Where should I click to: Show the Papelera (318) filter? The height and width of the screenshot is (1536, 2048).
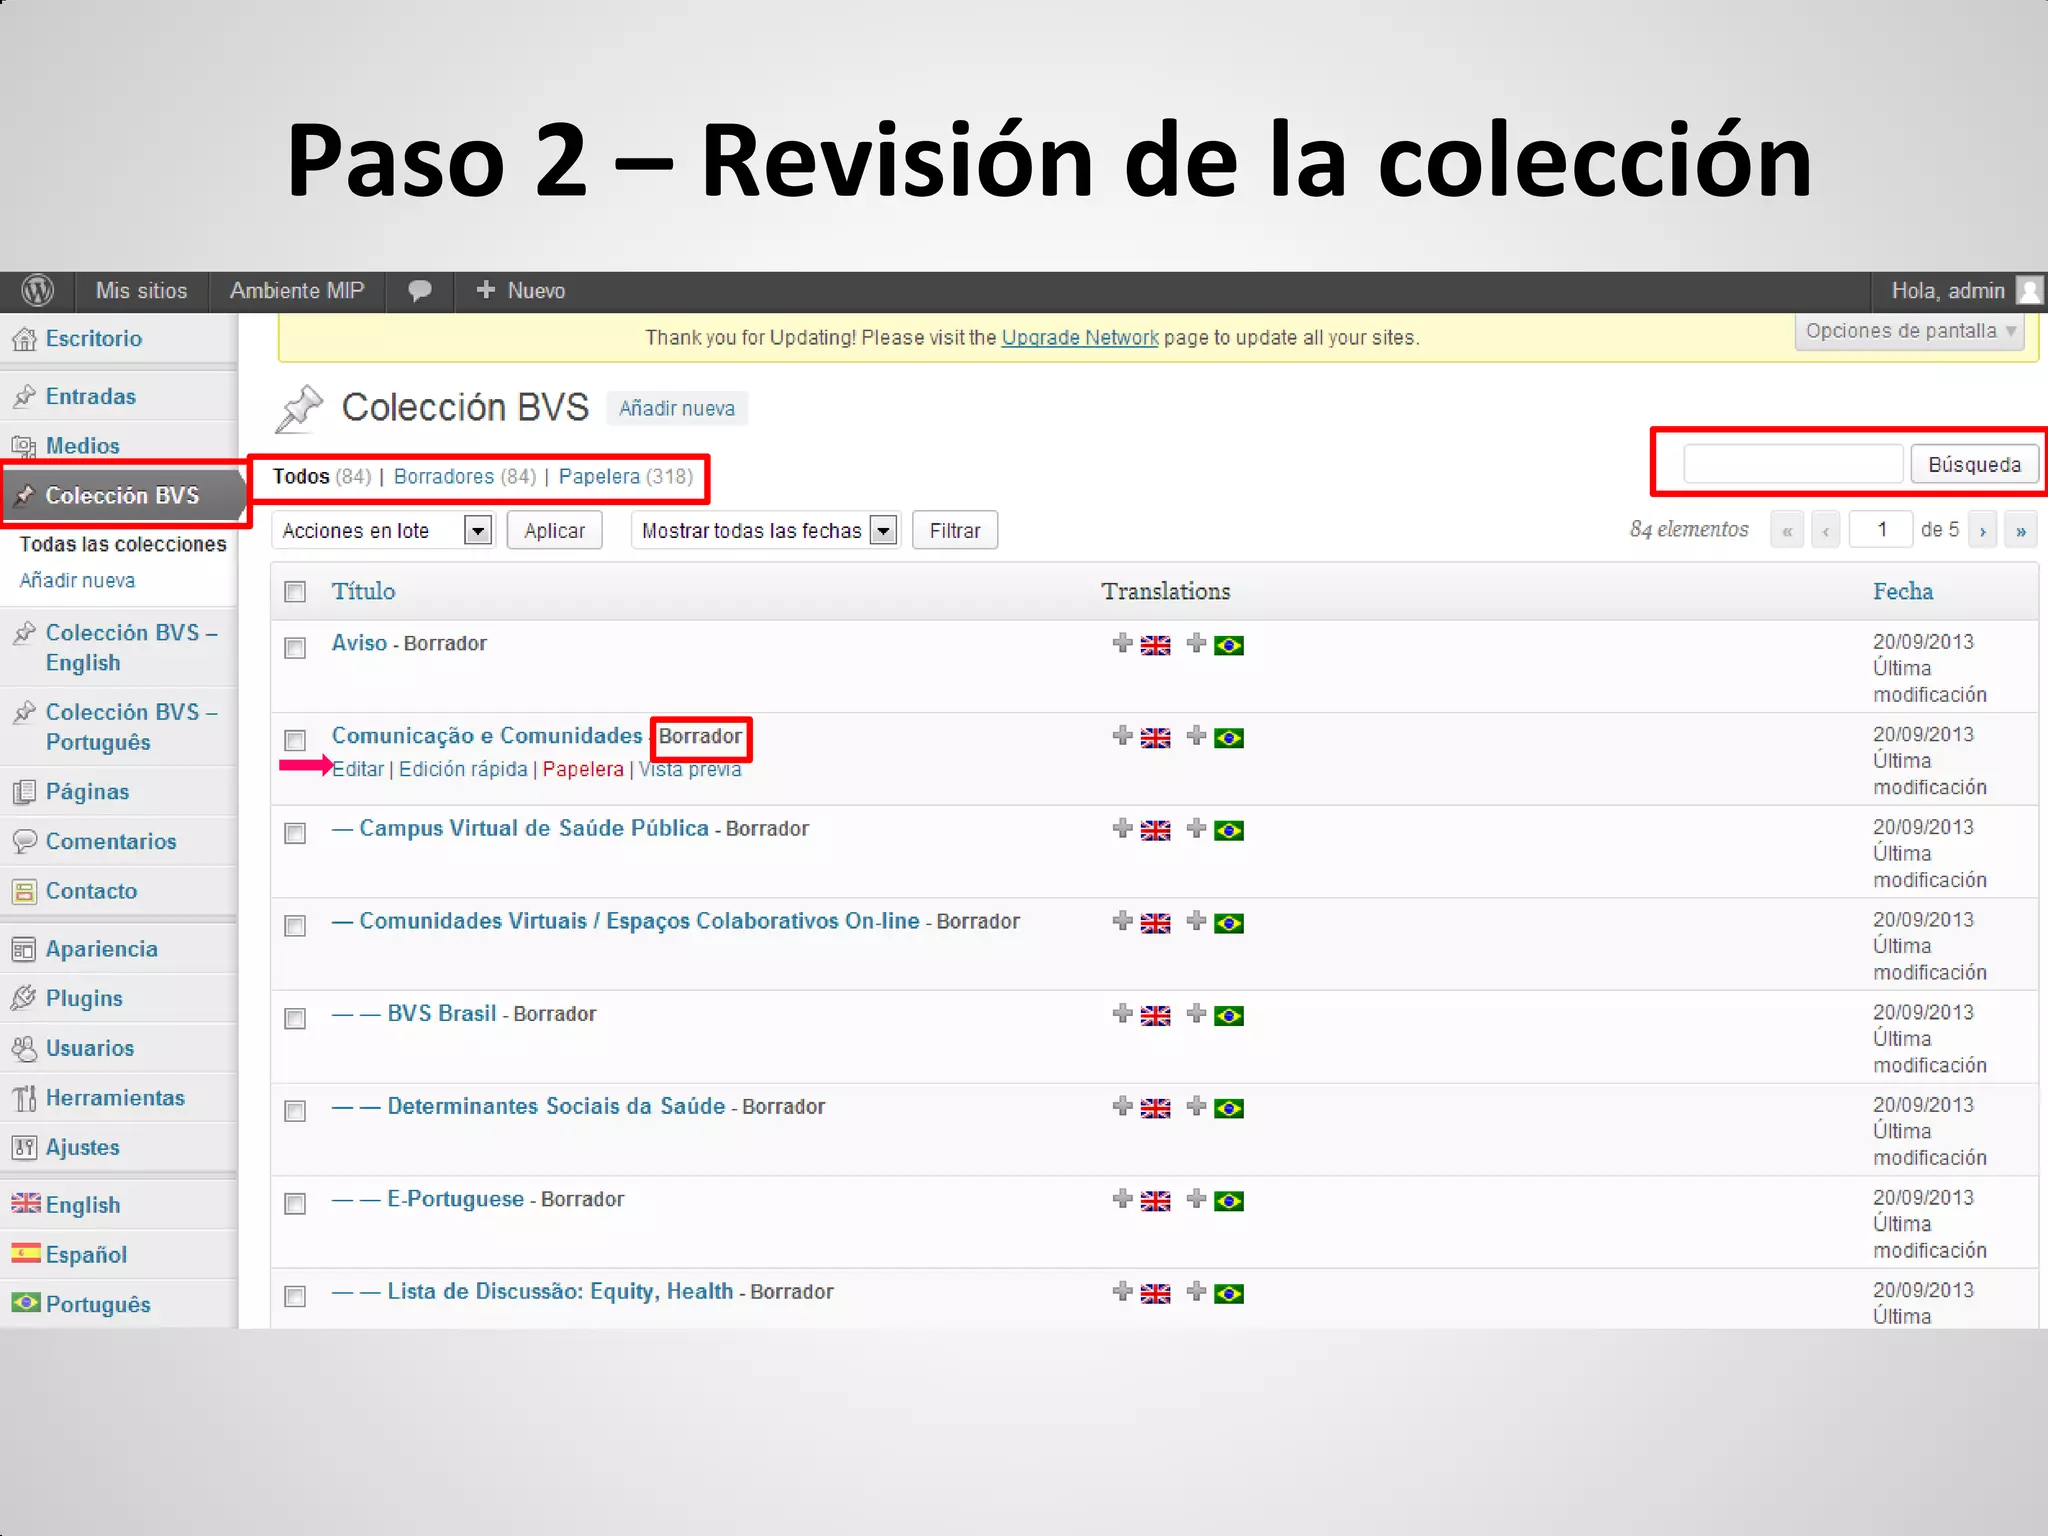coord(626,476)
